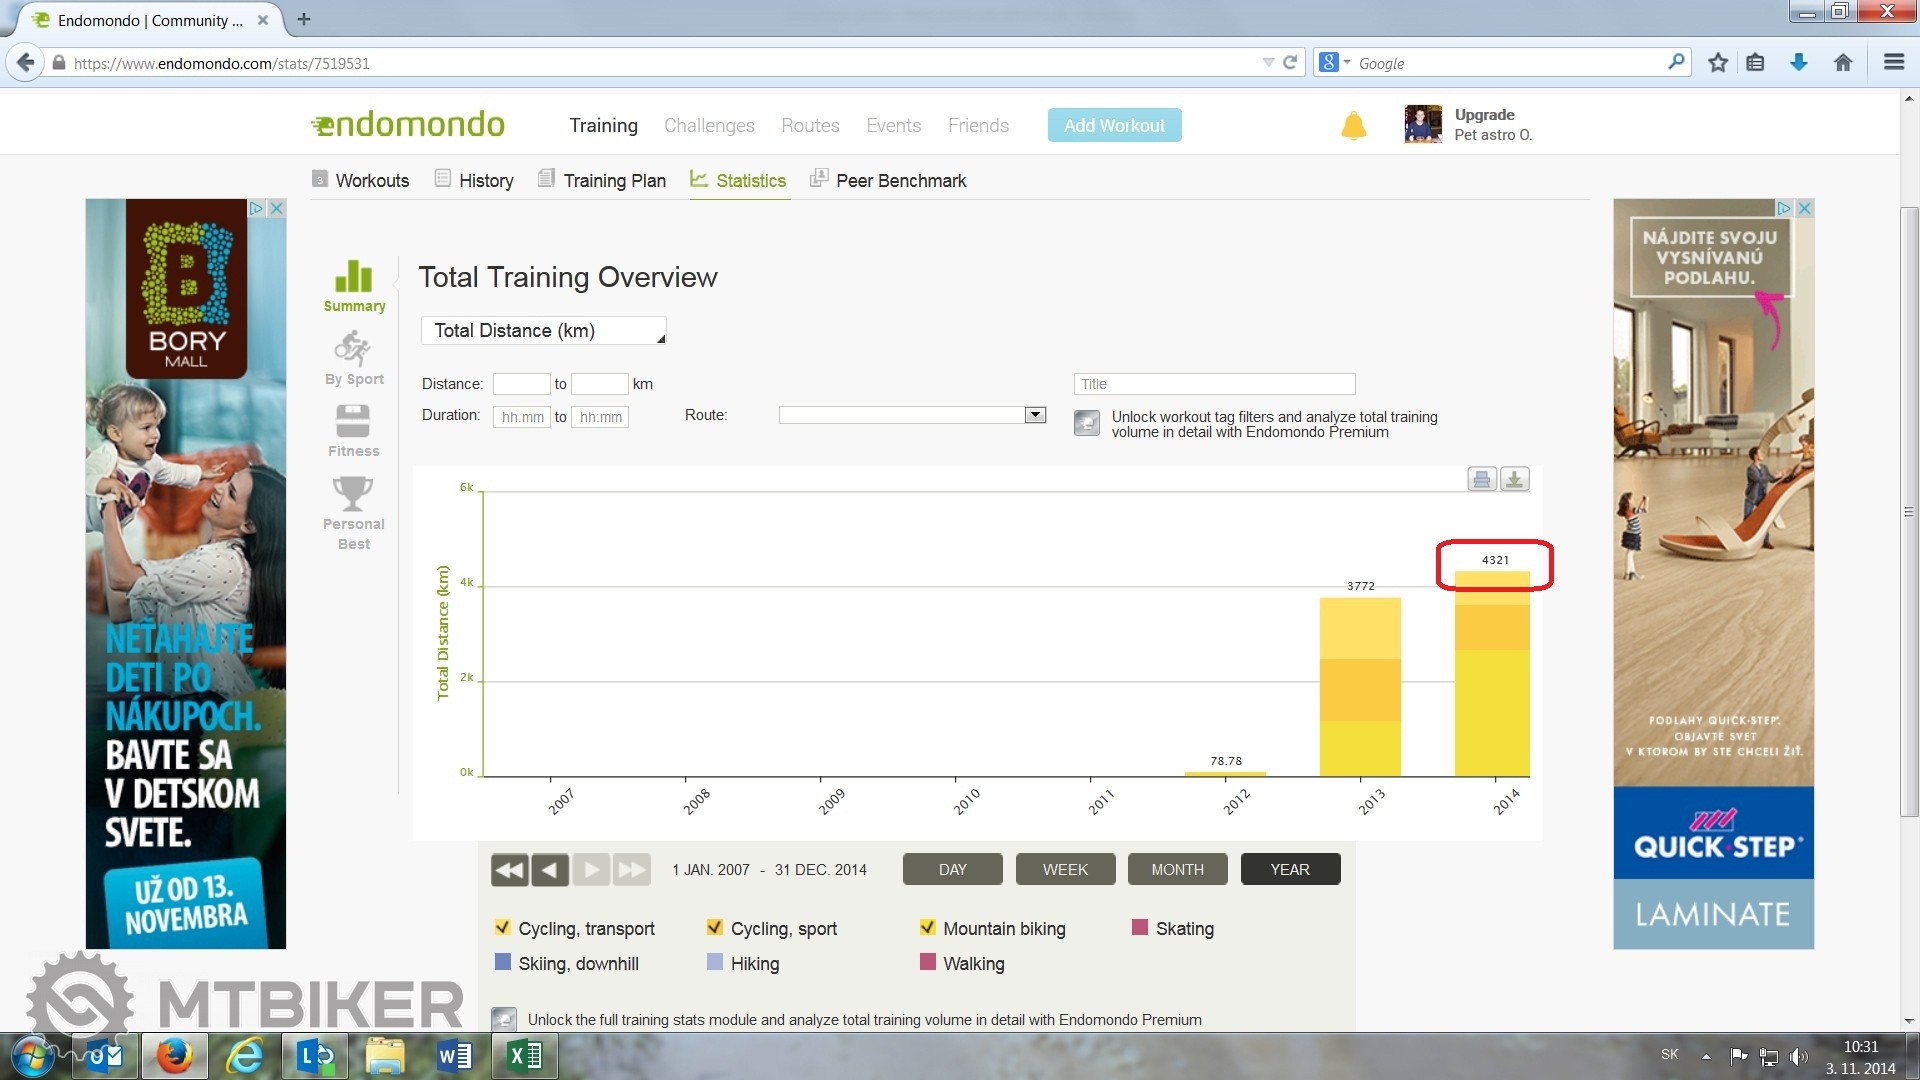Go to previous period arrow
This screenshot has height=1080, width=1920.
(550, 870)
